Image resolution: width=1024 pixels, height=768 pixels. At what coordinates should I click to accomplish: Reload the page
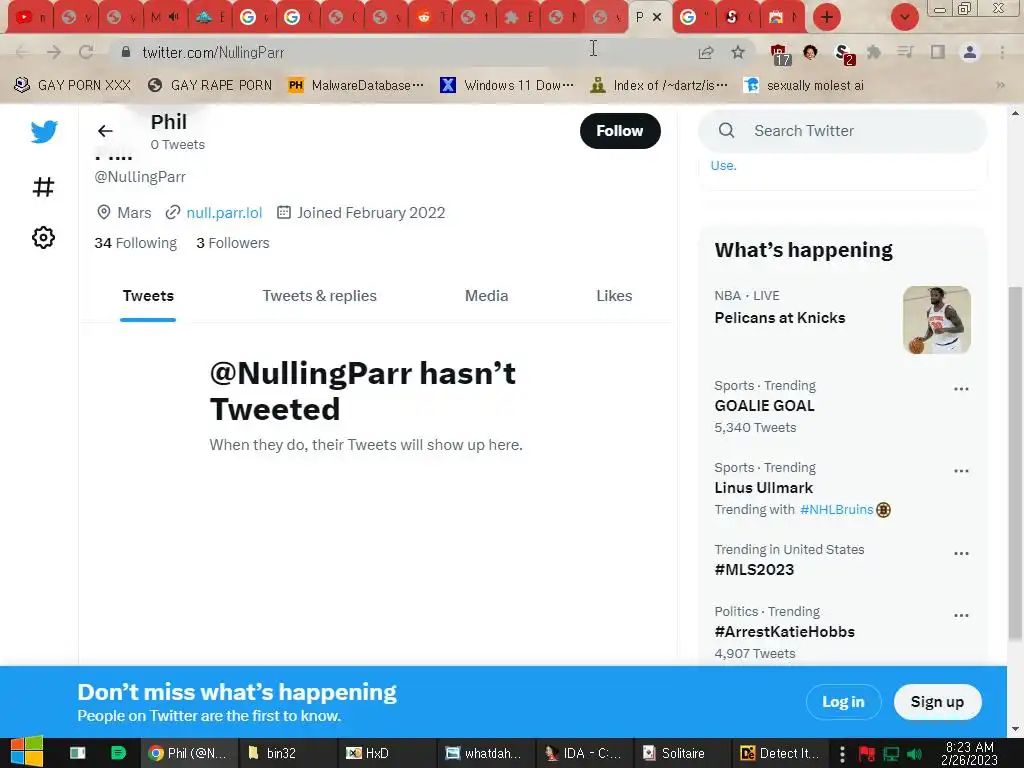click(x=86, y=52)
